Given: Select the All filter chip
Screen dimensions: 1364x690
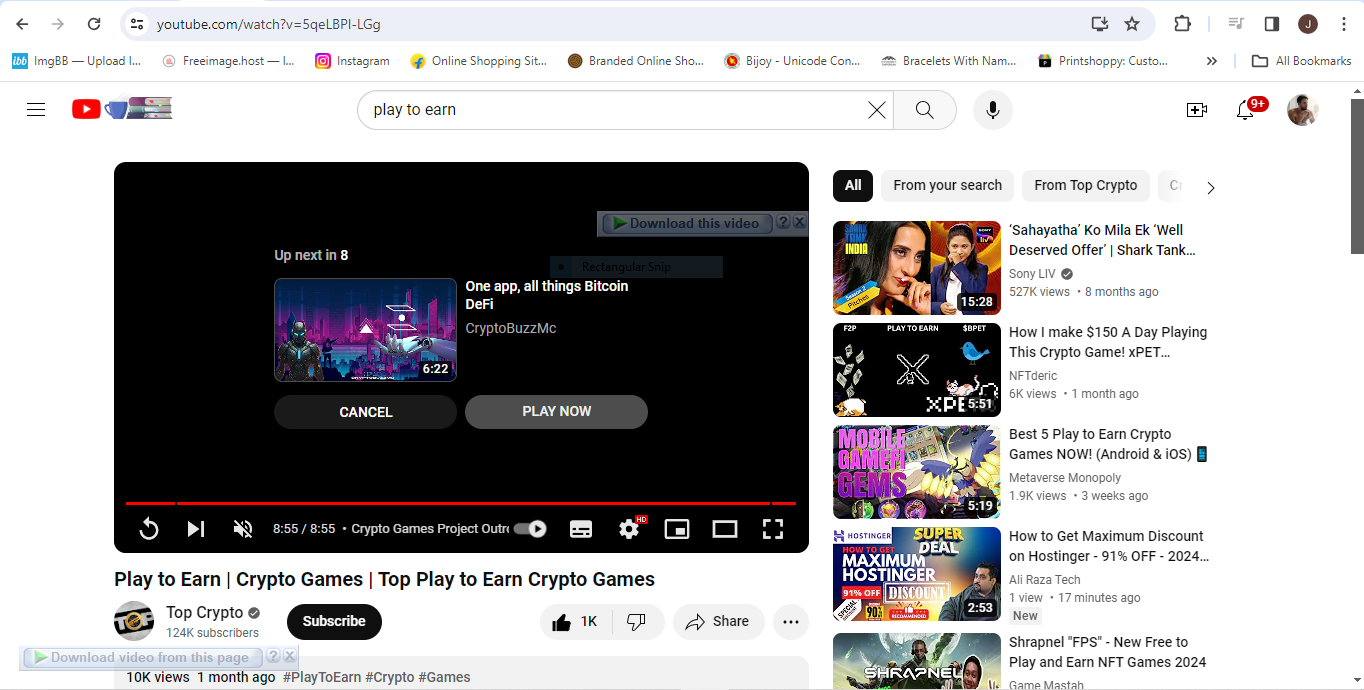Looking at the screenshot, I should pos(853,185).
